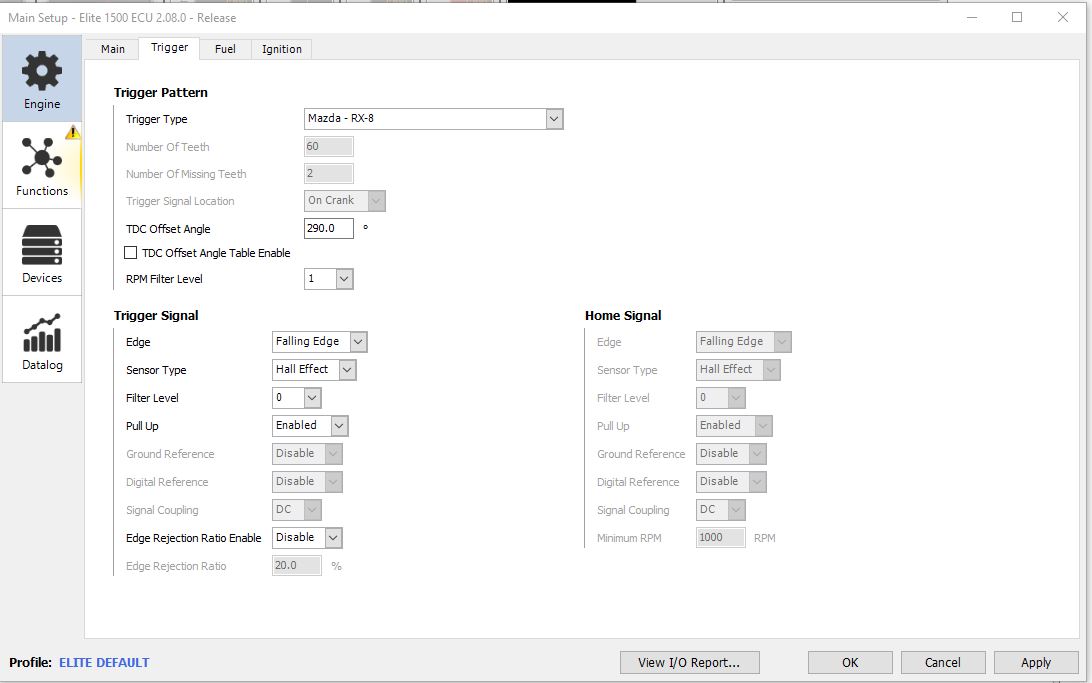
Task: Open Trigger Signal Edge dropdown
Action: [358, 342]
